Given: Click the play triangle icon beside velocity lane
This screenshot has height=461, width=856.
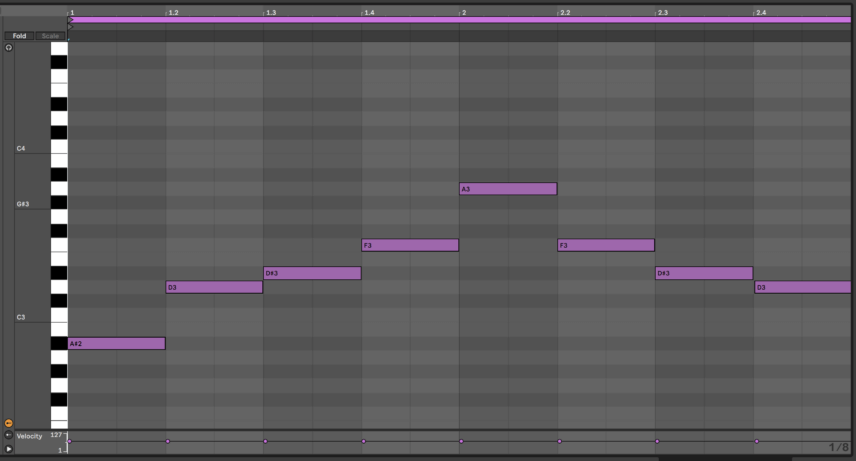Looking at the screenshot, I should [8, 448].
